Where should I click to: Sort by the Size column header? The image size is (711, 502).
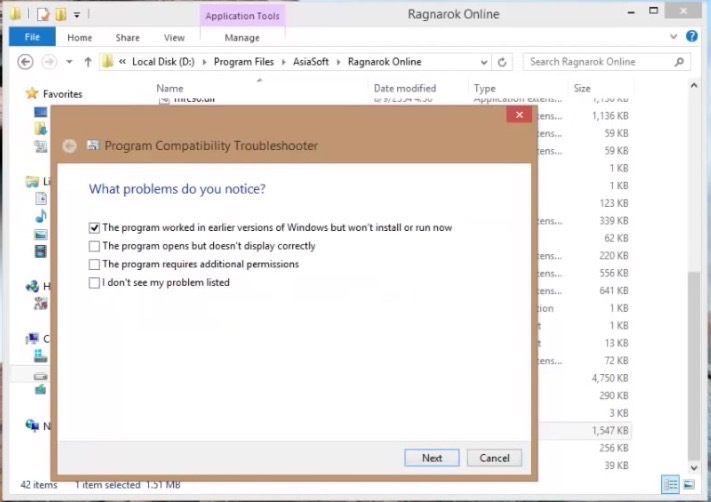582,88
